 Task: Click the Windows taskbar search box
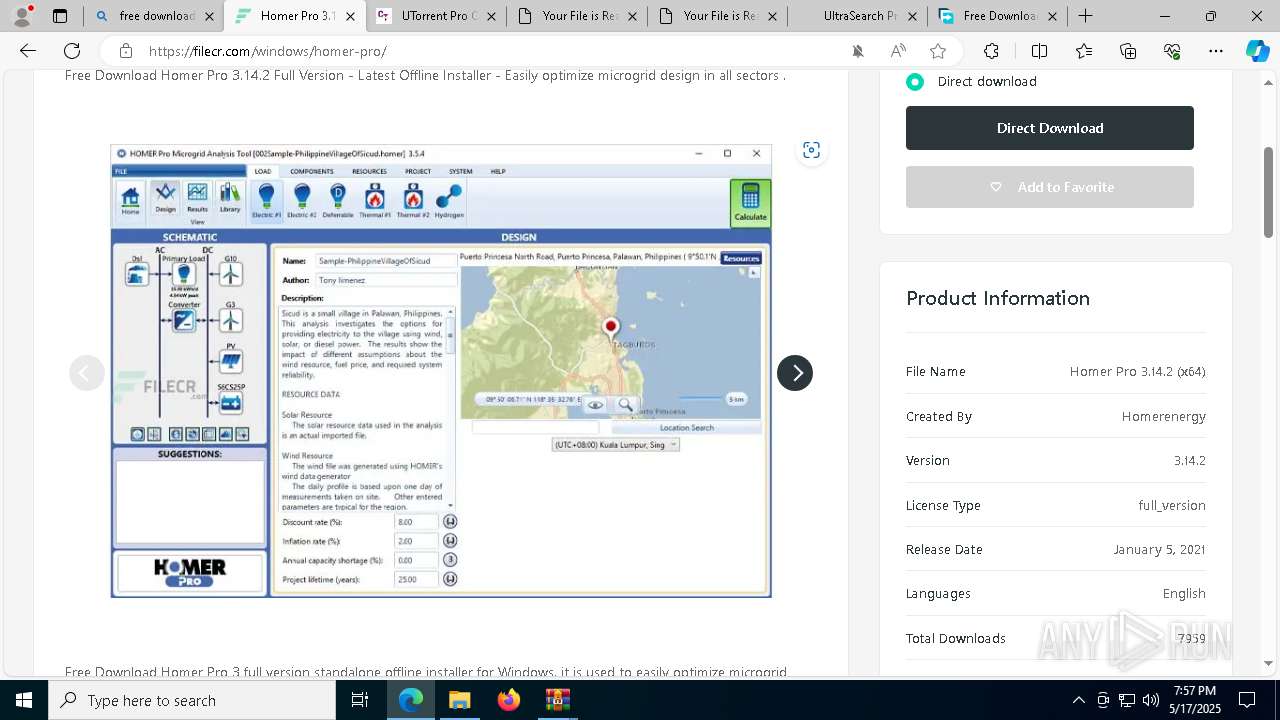tap(192, 700)
